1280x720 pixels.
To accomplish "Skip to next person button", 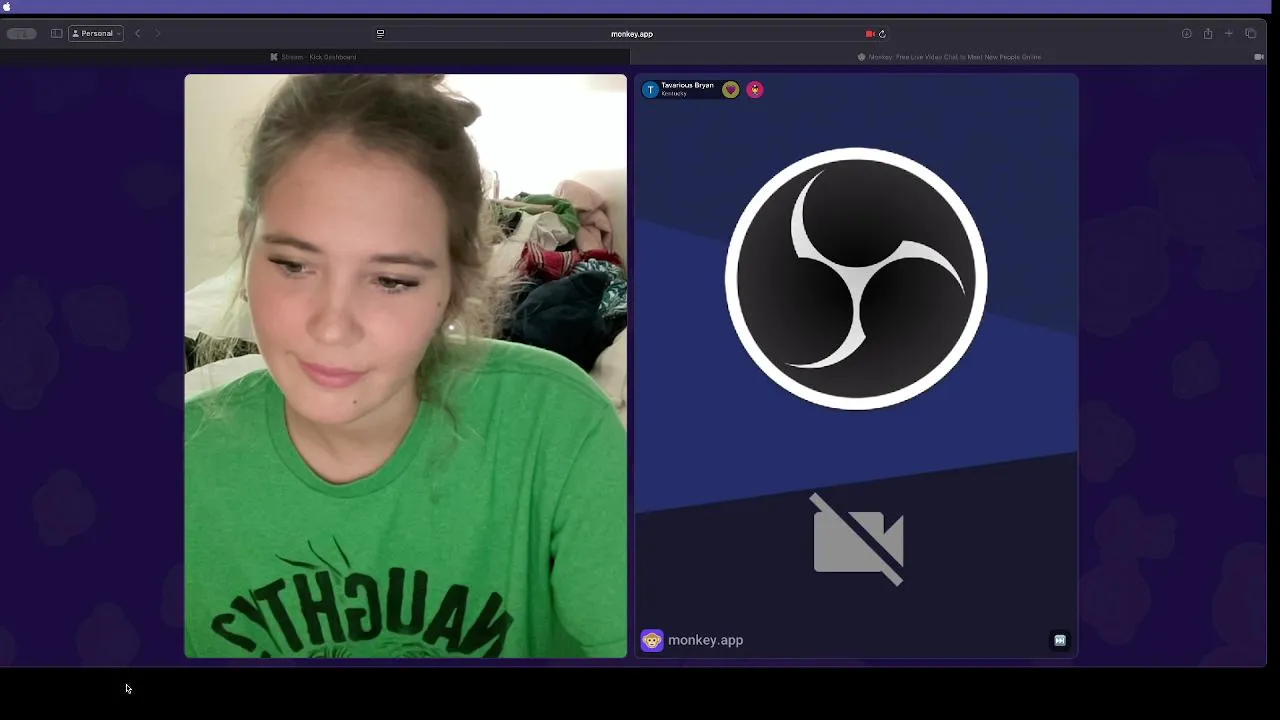I will pyautogui.click(x=1060, y=640).
